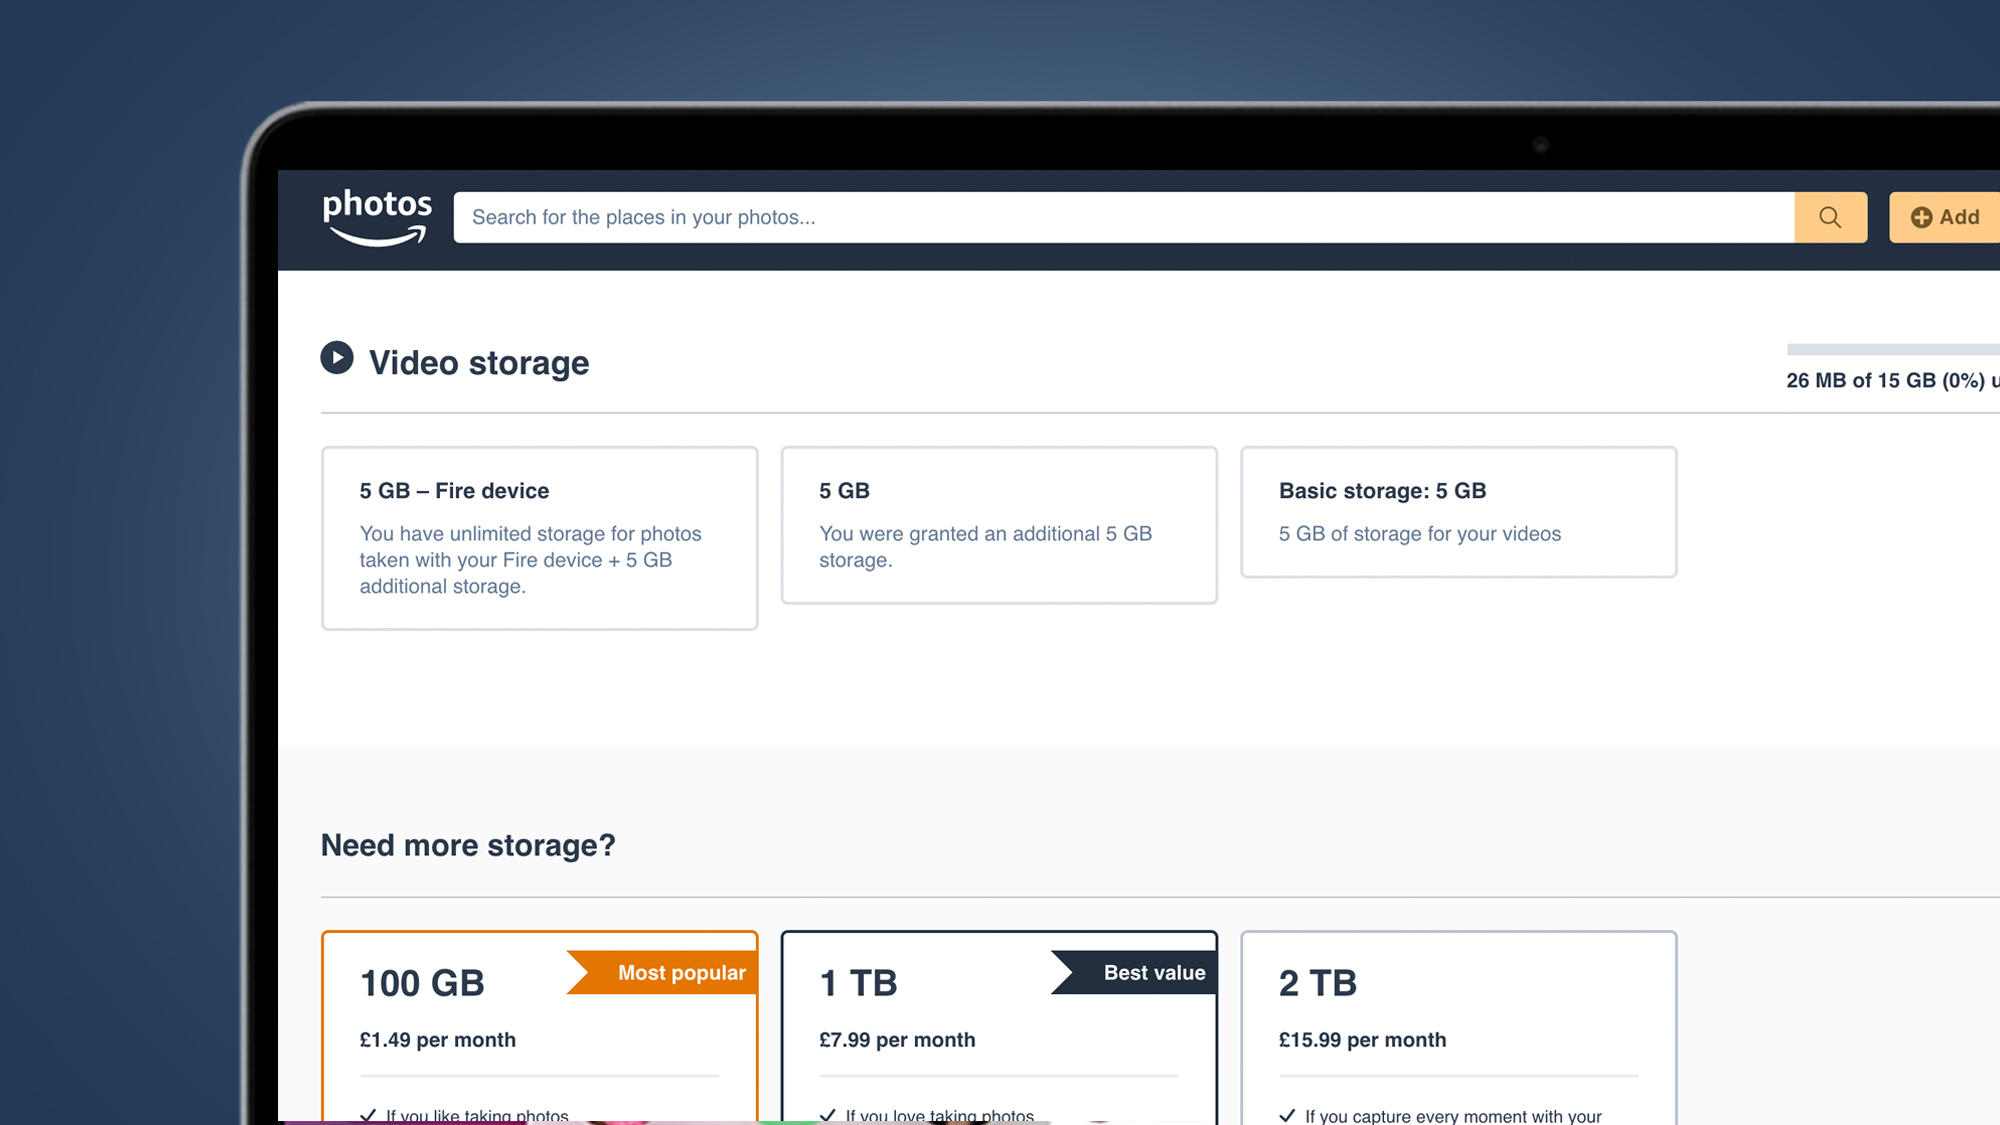Click the checkmark beside "If you capture every moment"
The image size is (2000, 1125).
(x=1287, y=1115)
